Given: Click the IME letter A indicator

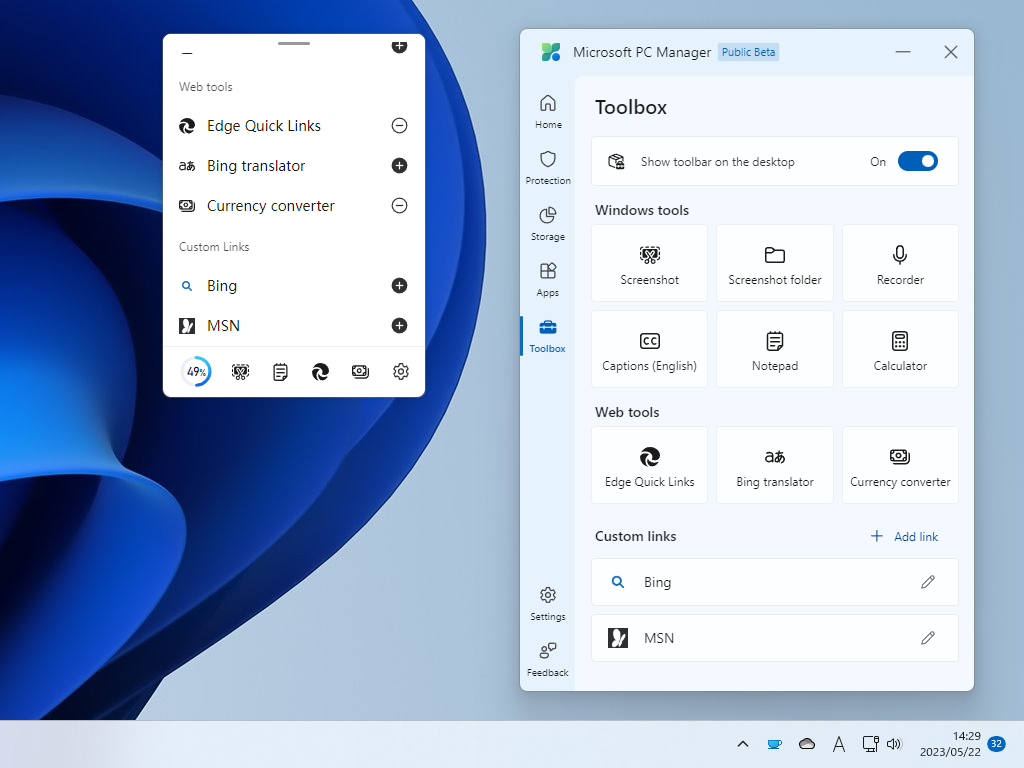Looking at the screenshot, I should point(839,744).
